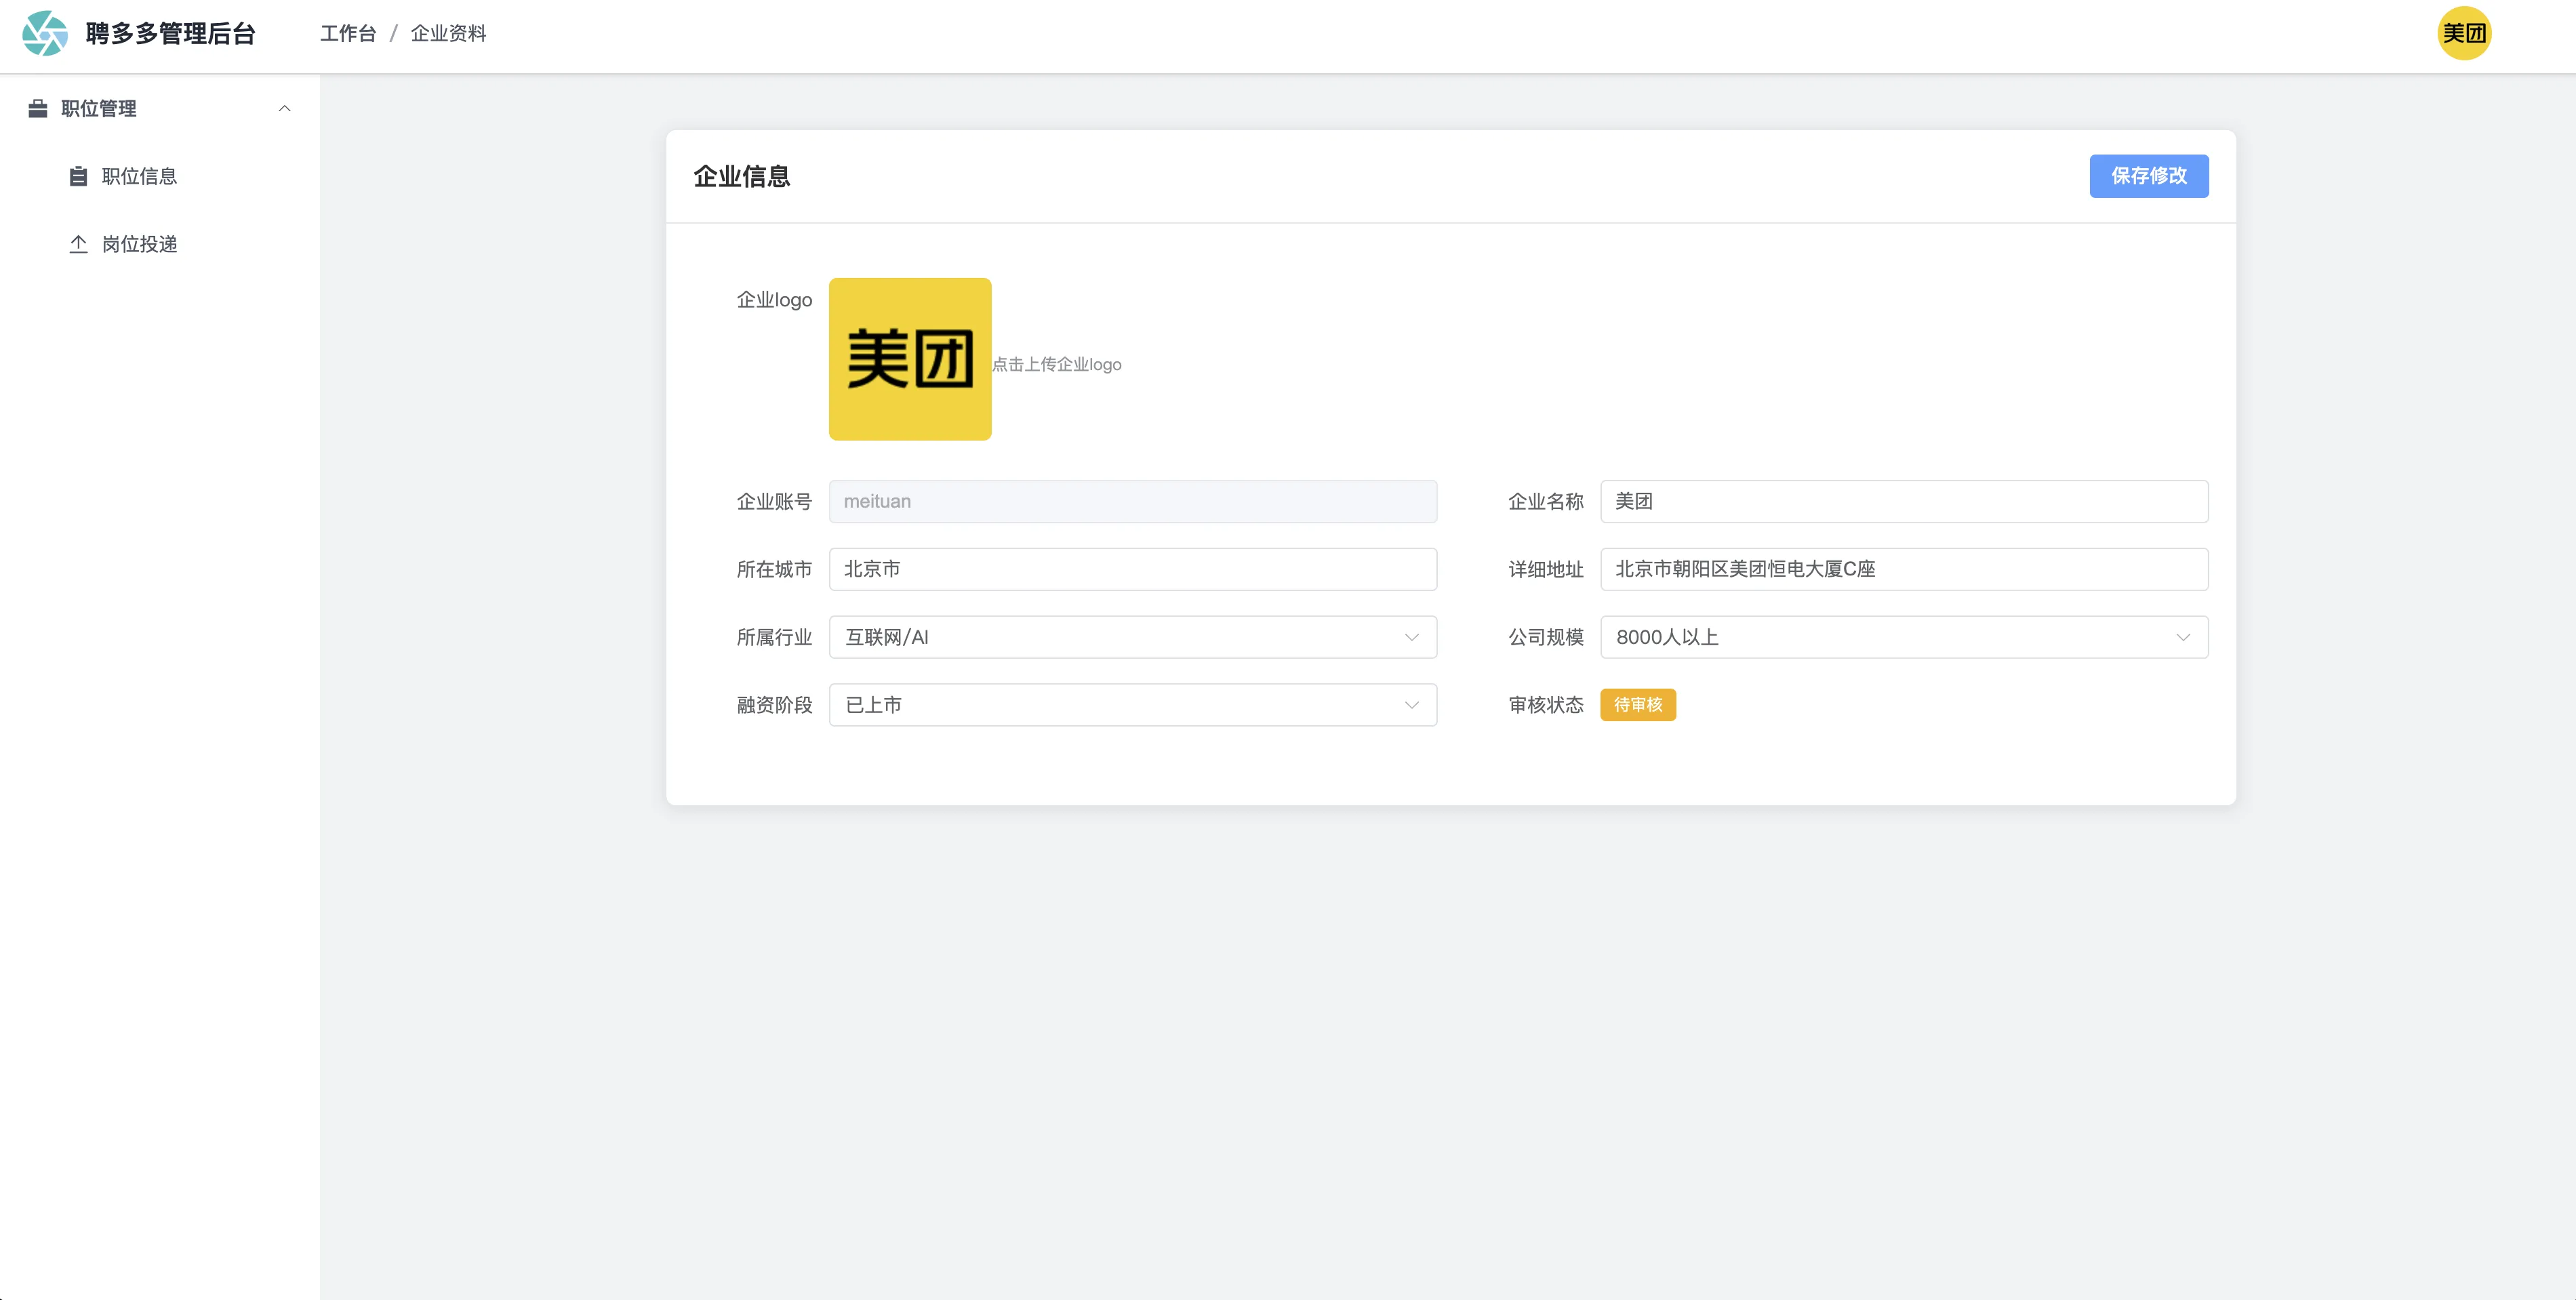Click the 待审核 status tag

point(1637,705)
